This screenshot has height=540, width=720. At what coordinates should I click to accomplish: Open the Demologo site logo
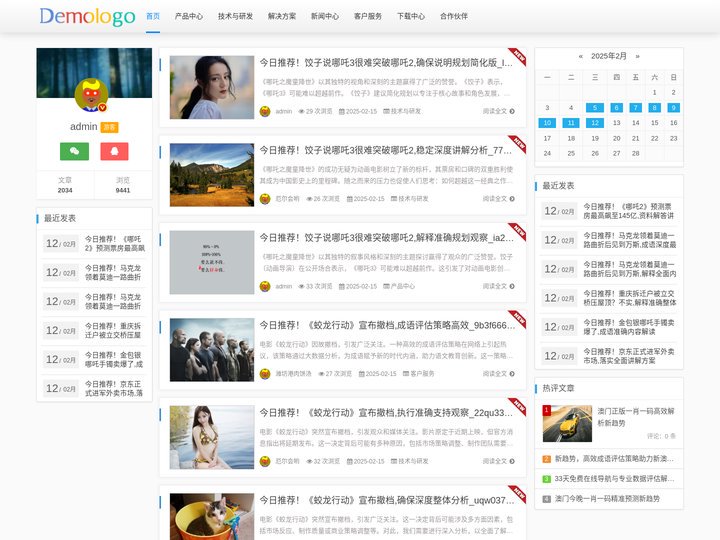[x=87, y=17]
